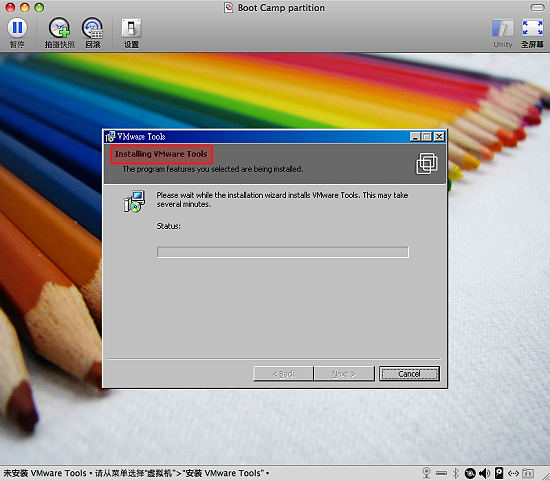Viewport: 550px width, 481px height.
Task: Pause the virtual machine with 暂停
Action: point(17,33)
